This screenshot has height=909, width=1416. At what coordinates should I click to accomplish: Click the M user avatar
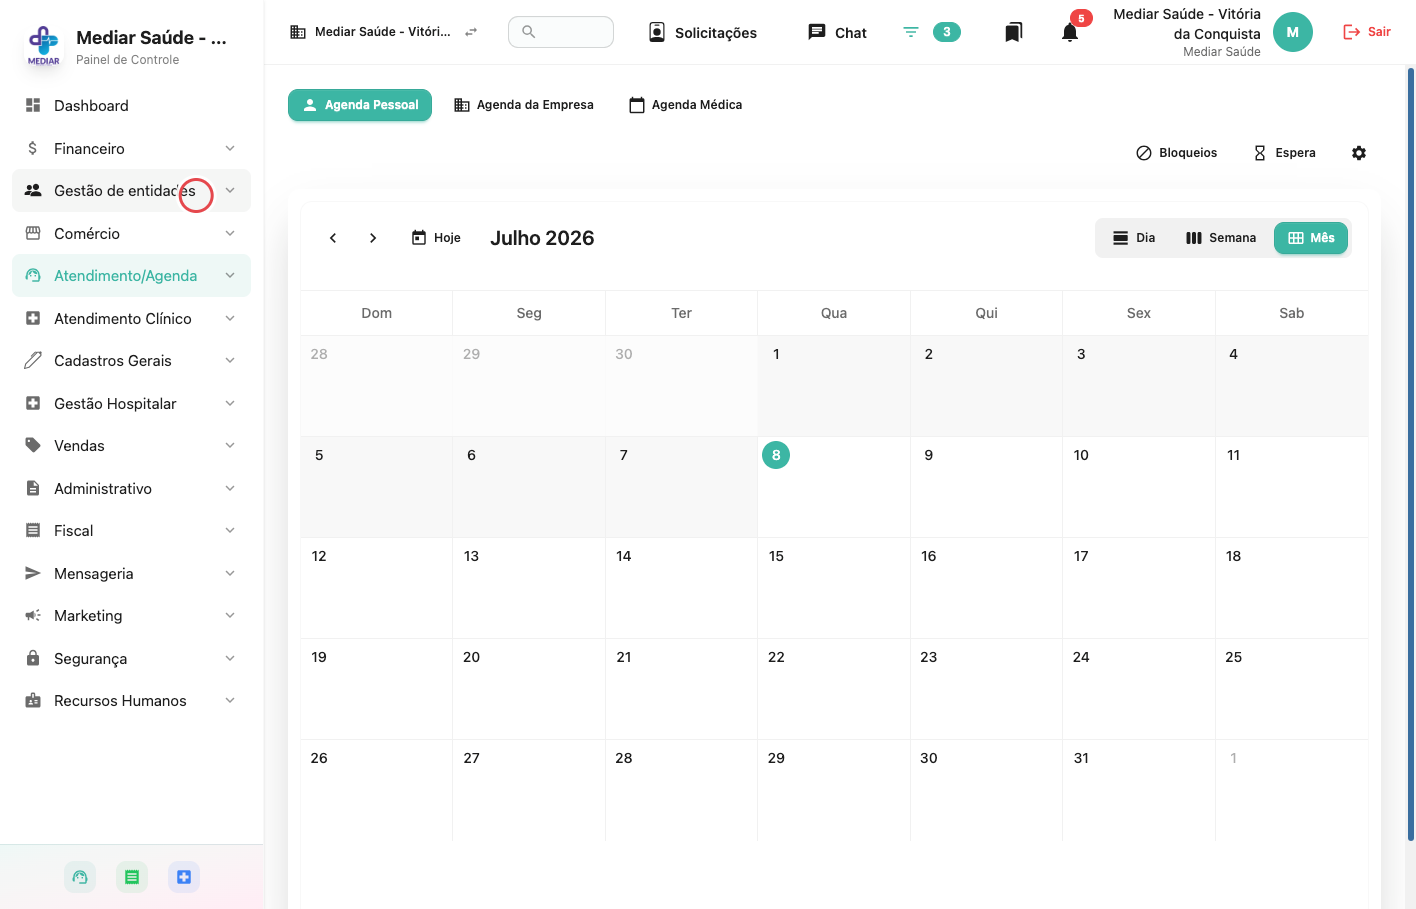click(1292, 32)
